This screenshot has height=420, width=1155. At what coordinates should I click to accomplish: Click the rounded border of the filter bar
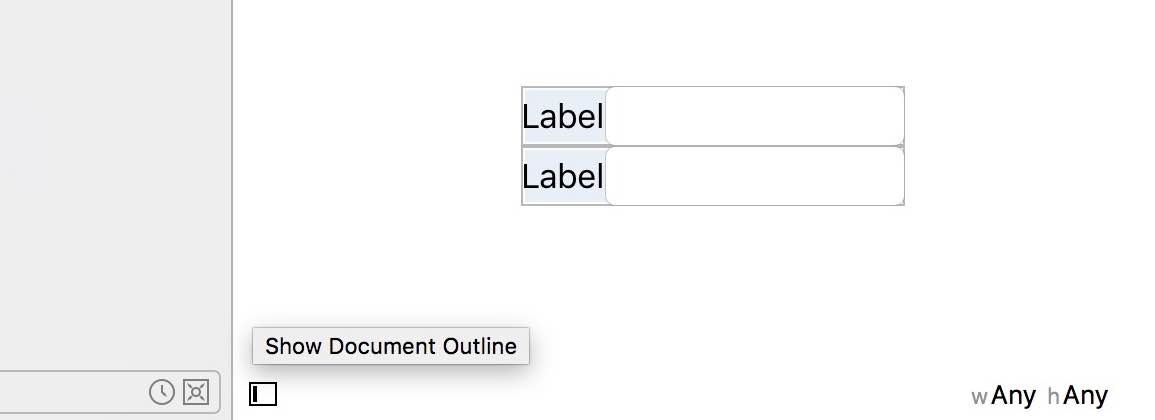(220, 392)
